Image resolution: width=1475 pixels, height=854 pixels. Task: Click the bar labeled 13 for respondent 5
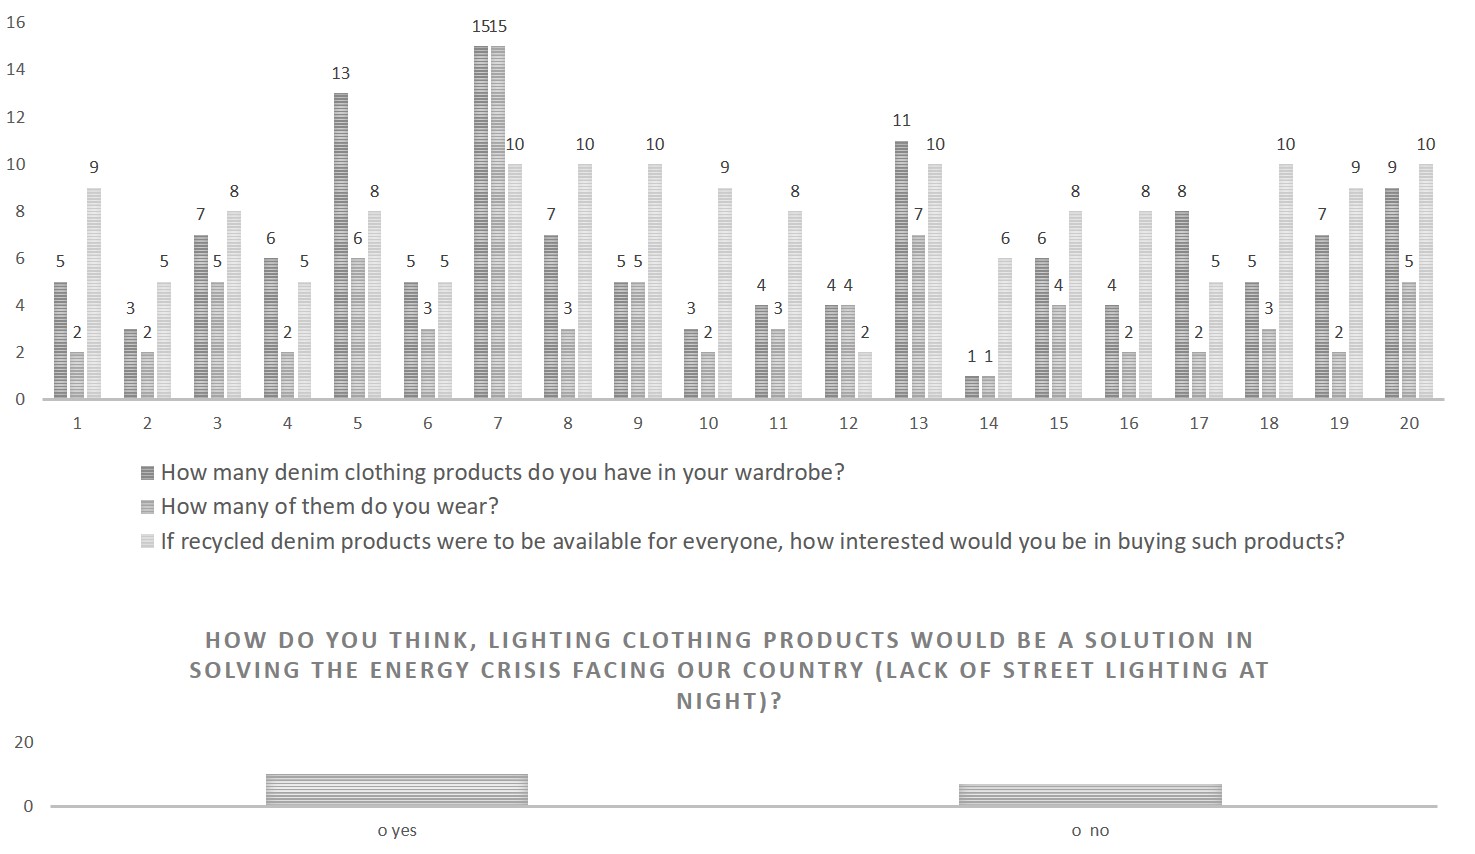click(x=341, y=246)
